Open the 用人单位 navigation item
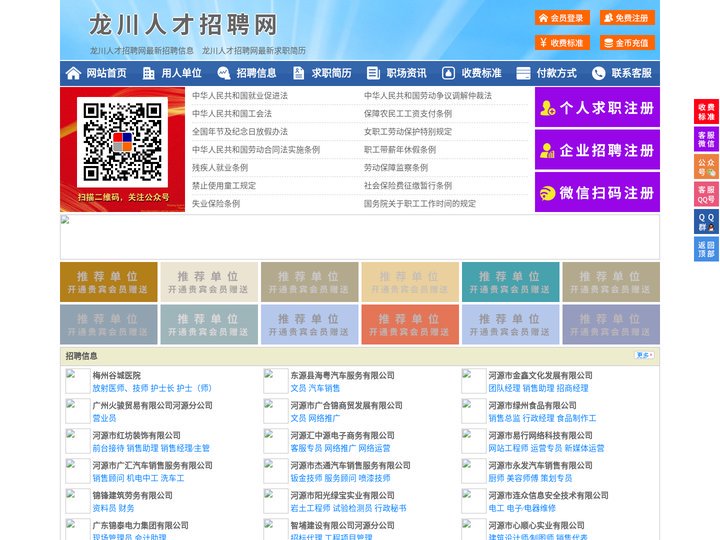 pos(181,73)
